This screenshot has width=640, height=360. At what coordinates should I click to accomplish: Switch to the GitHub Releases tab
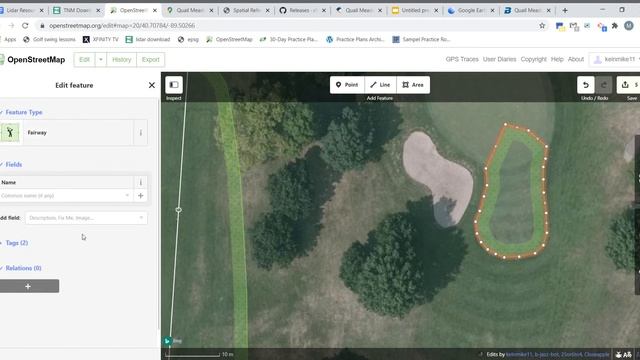pyautogui.click(x=303, y=10)
